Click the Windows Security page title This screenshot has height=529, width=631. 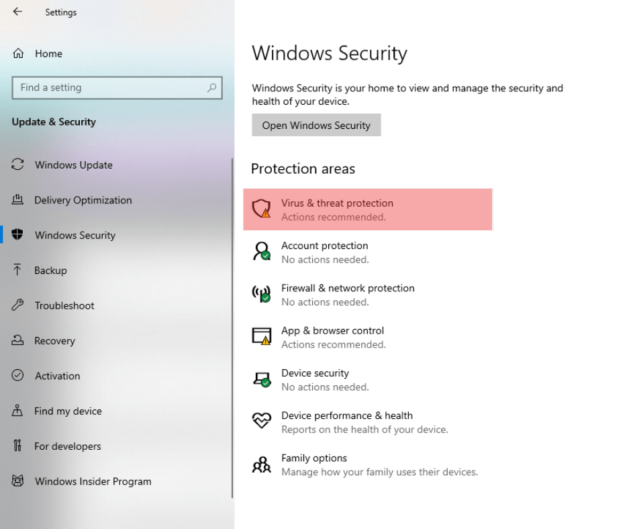tap(330, 53)
